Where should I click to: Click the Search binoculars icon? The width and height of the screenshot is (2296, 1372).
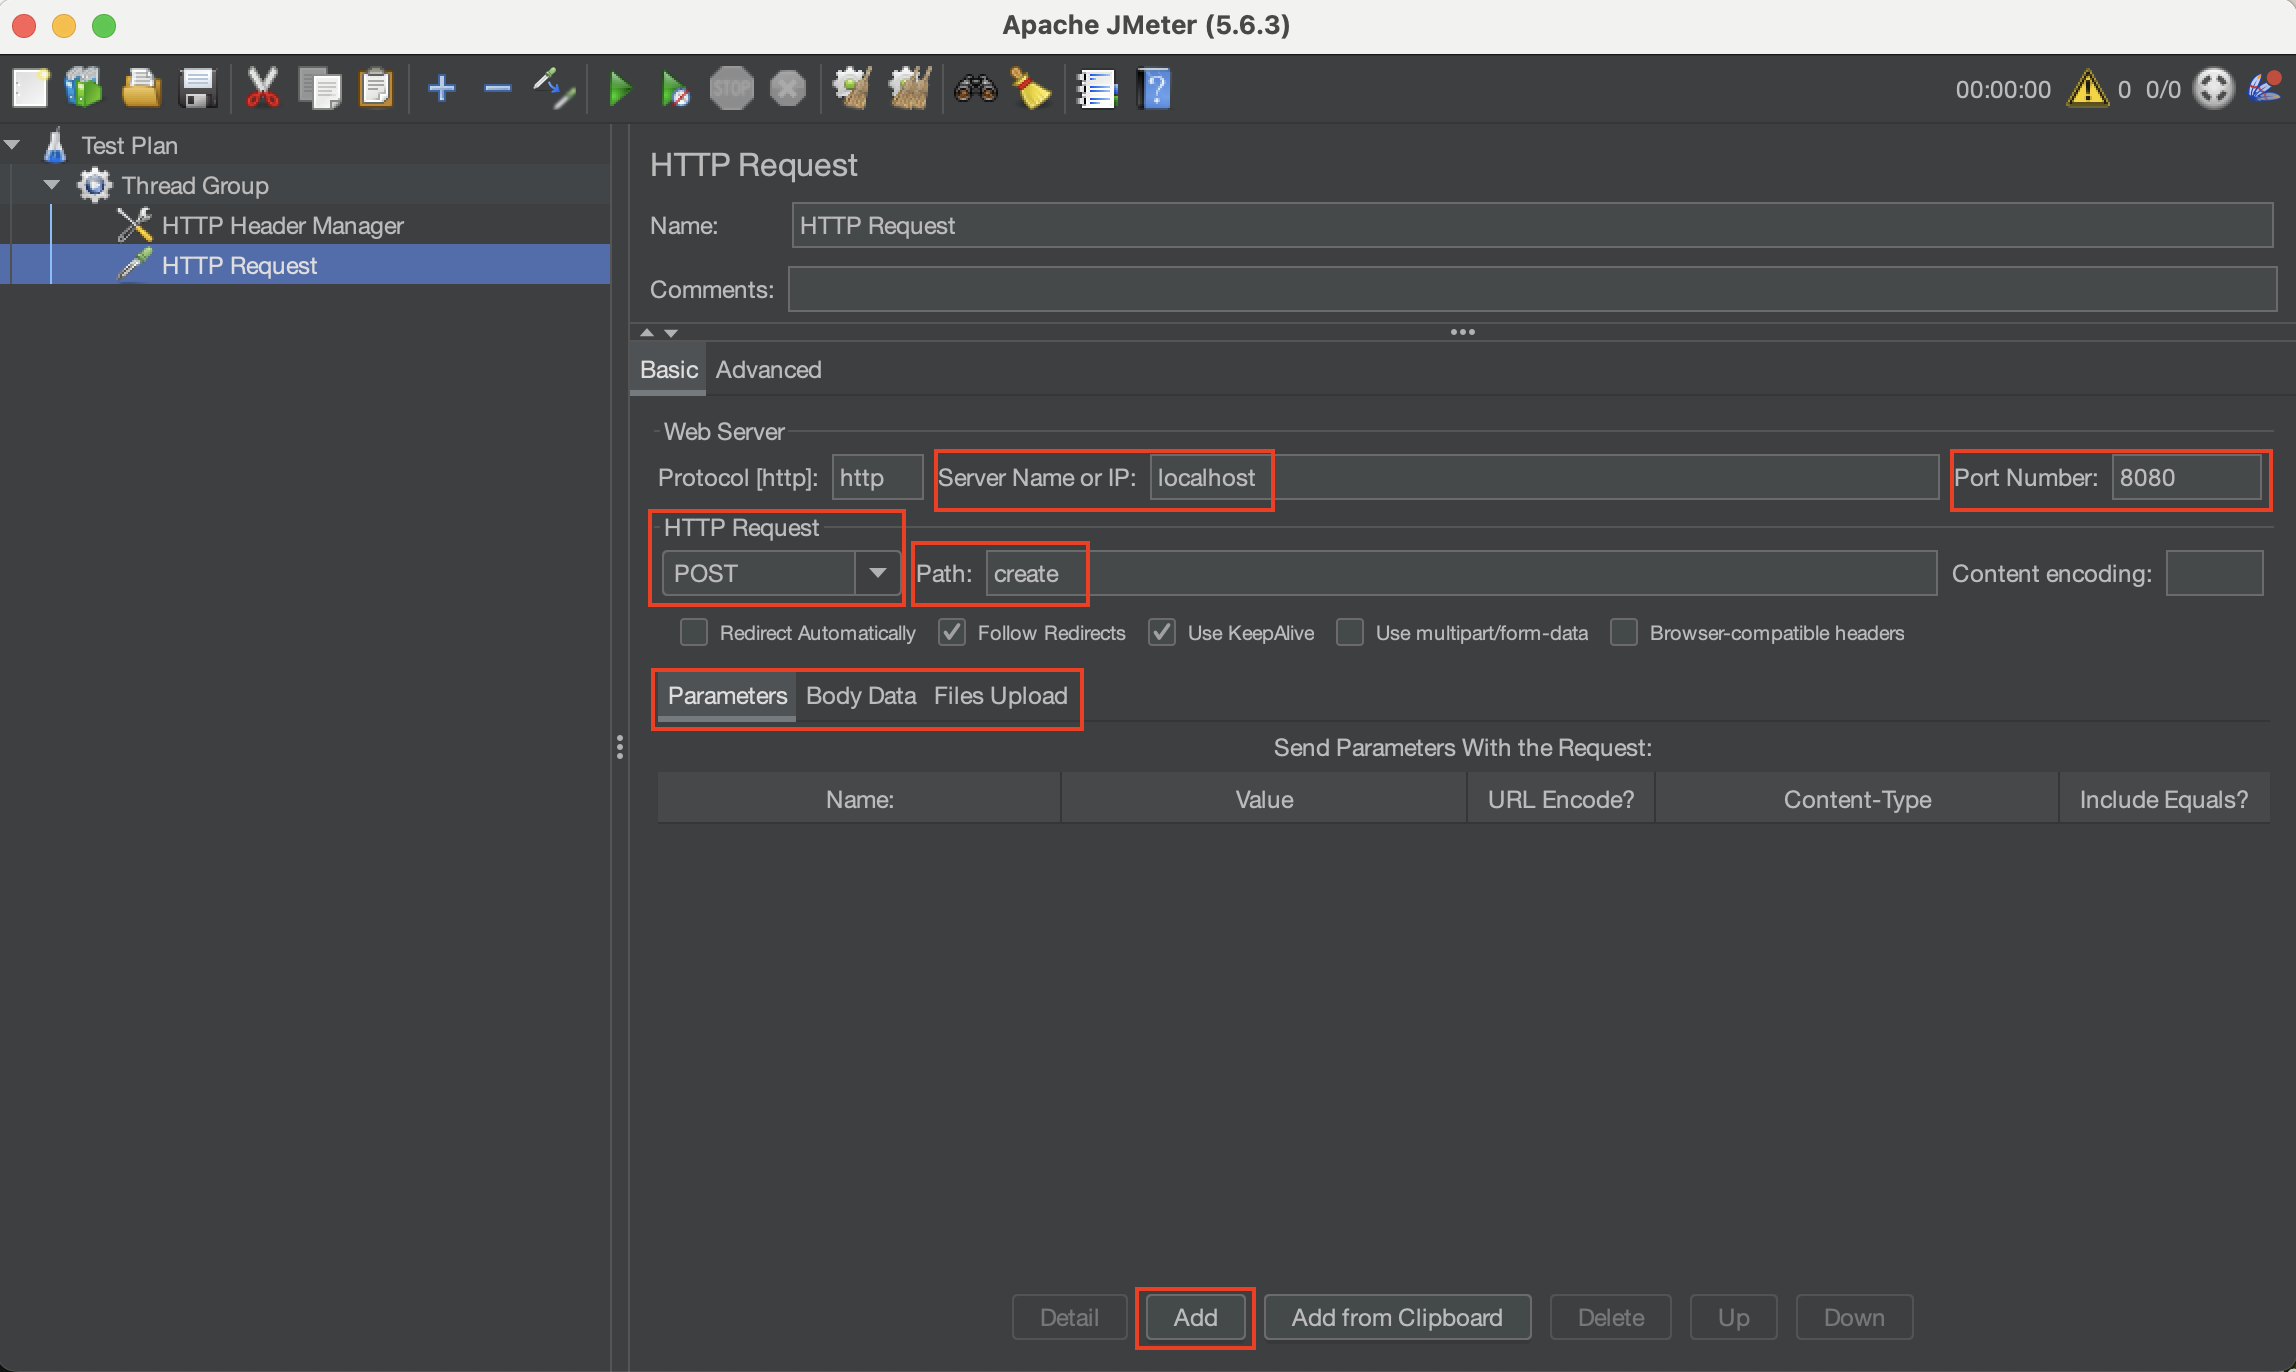pyautogui.click(x=975, y=90)
